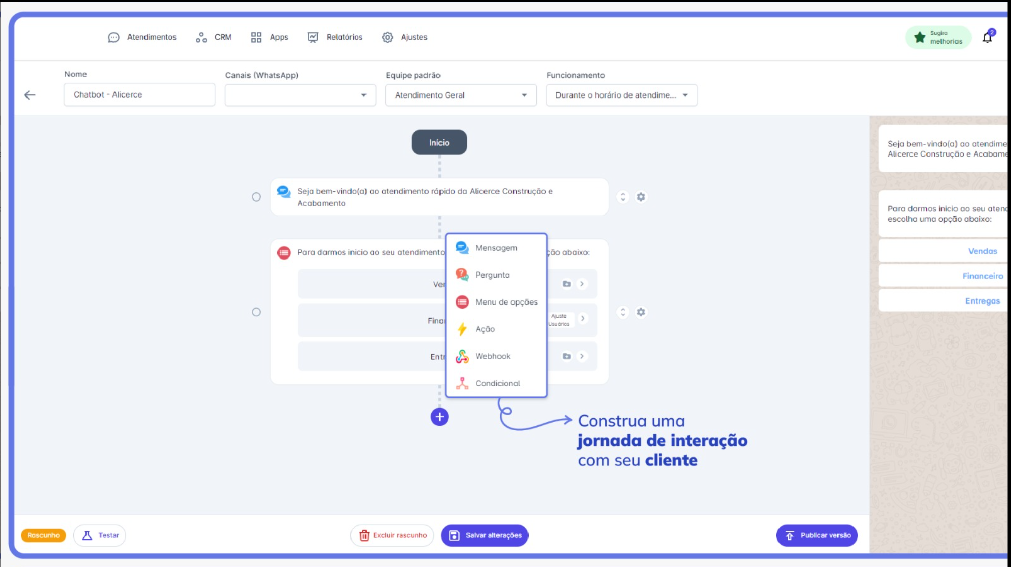Select radio button beside options menu block
Screen dimensions: 1011x567
coord(256,312)
